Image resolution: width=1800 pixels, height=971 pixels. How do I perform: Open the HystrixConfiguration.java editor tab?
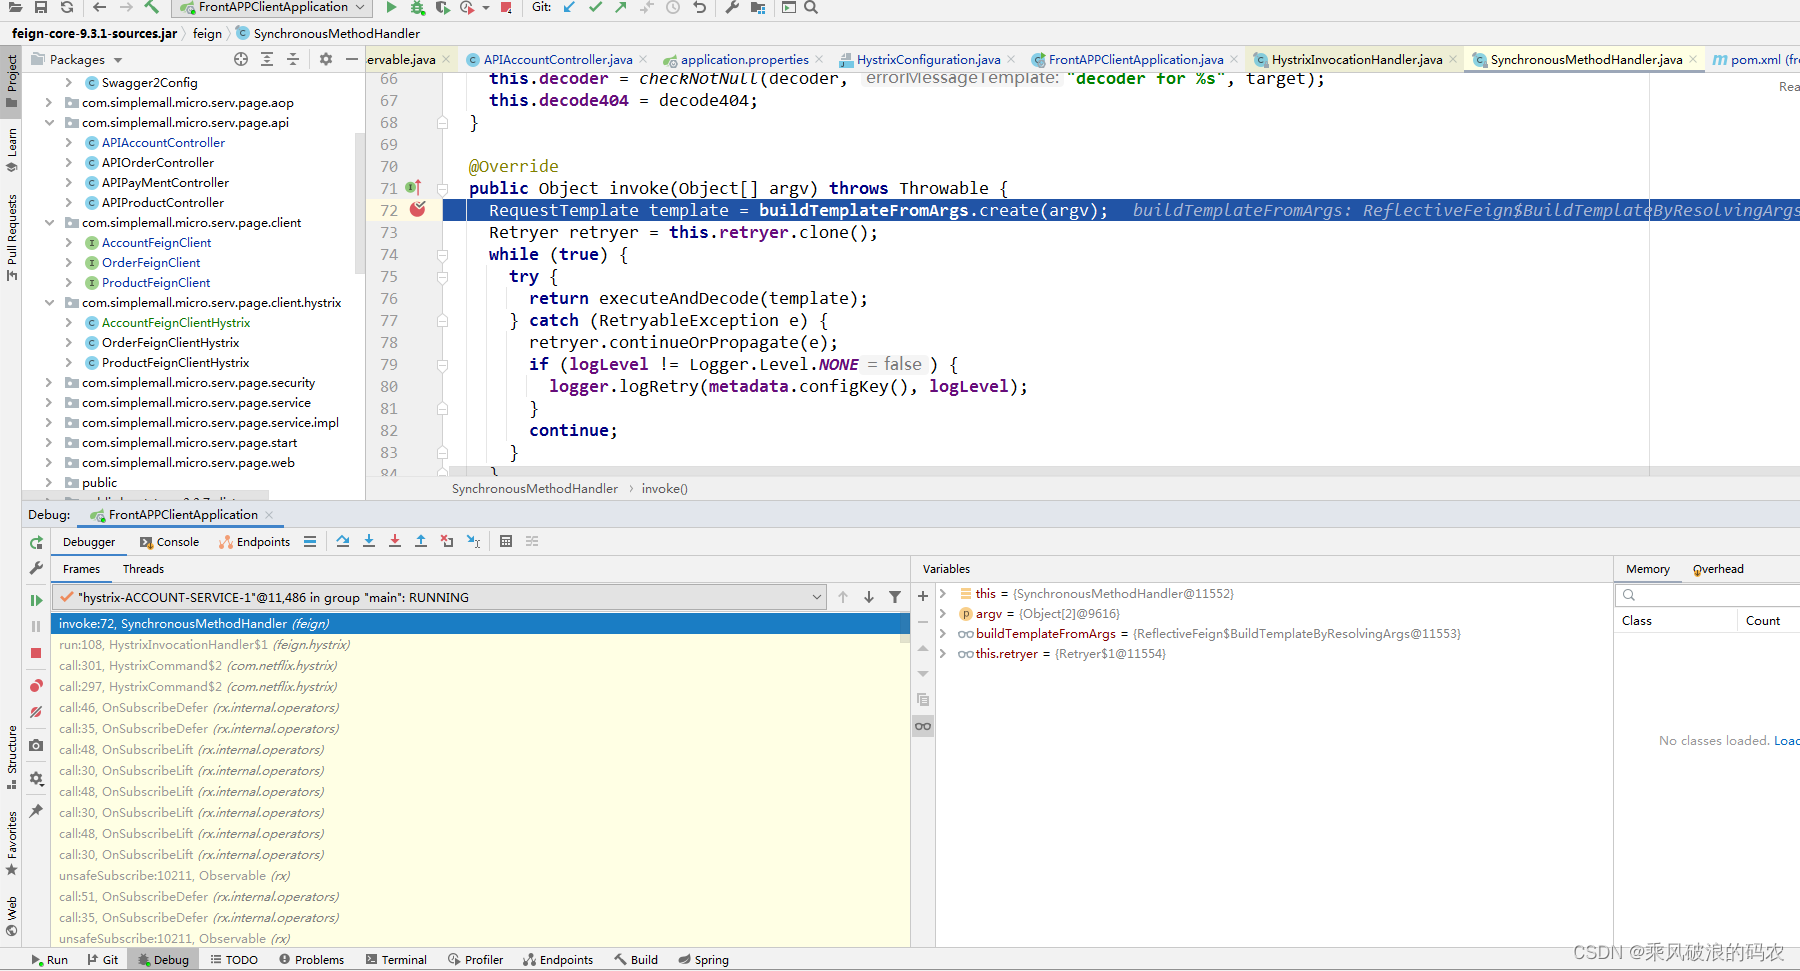[x=928, y=59]
